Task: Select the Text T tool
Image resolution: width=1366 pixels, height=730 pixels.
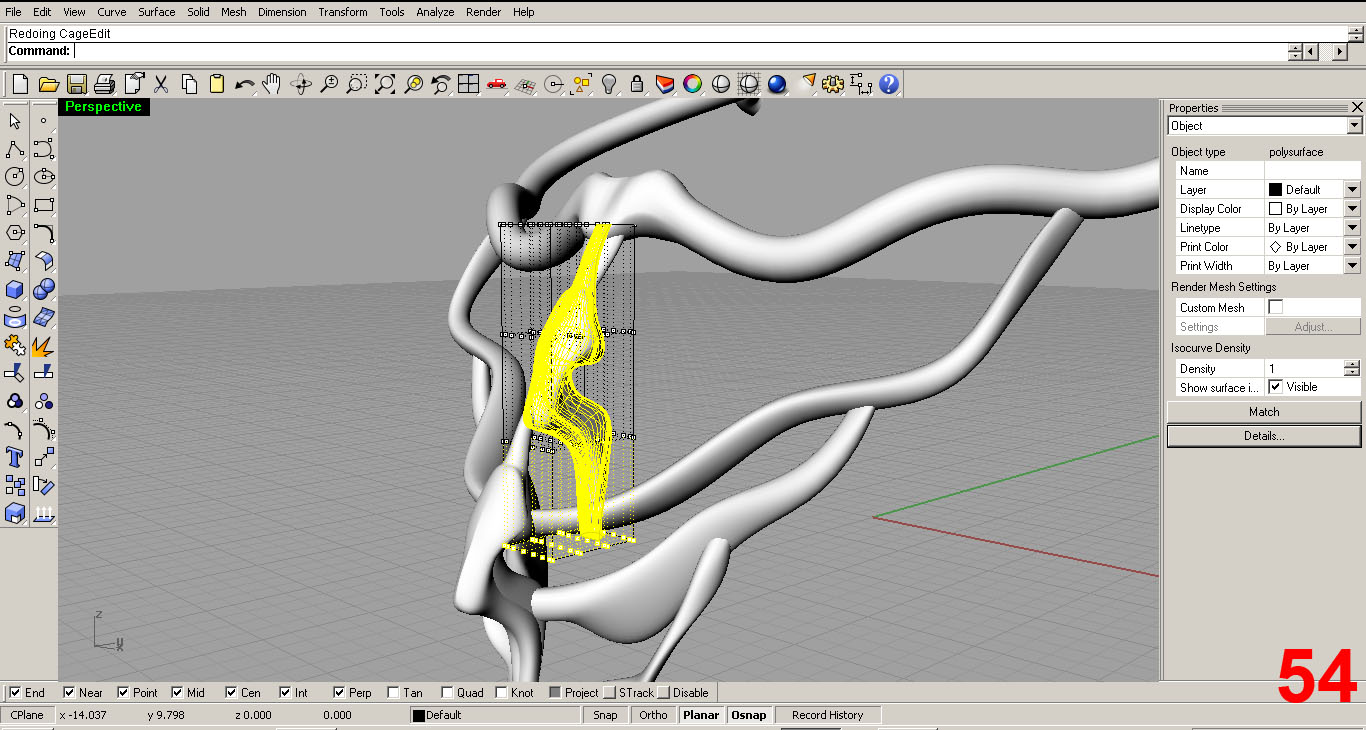Action: (x=15, y=457)
